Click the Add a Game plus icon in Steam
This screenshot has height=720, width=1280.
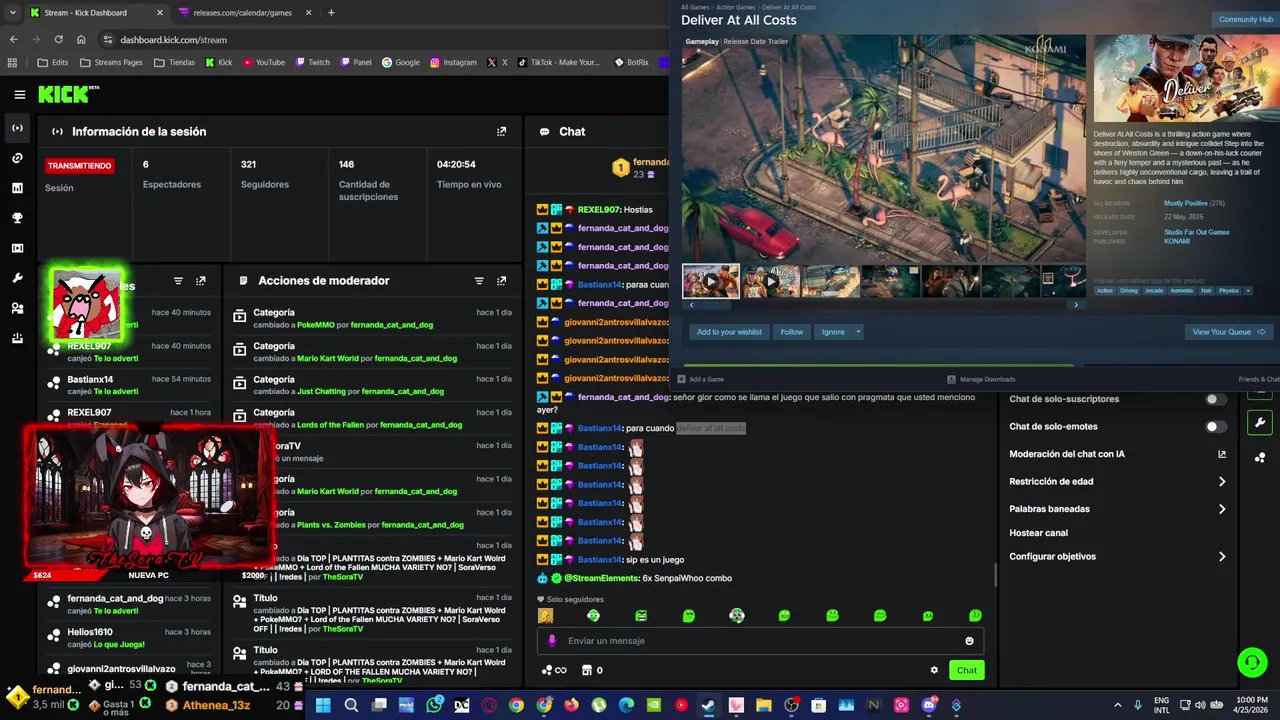tap(682, 379)
